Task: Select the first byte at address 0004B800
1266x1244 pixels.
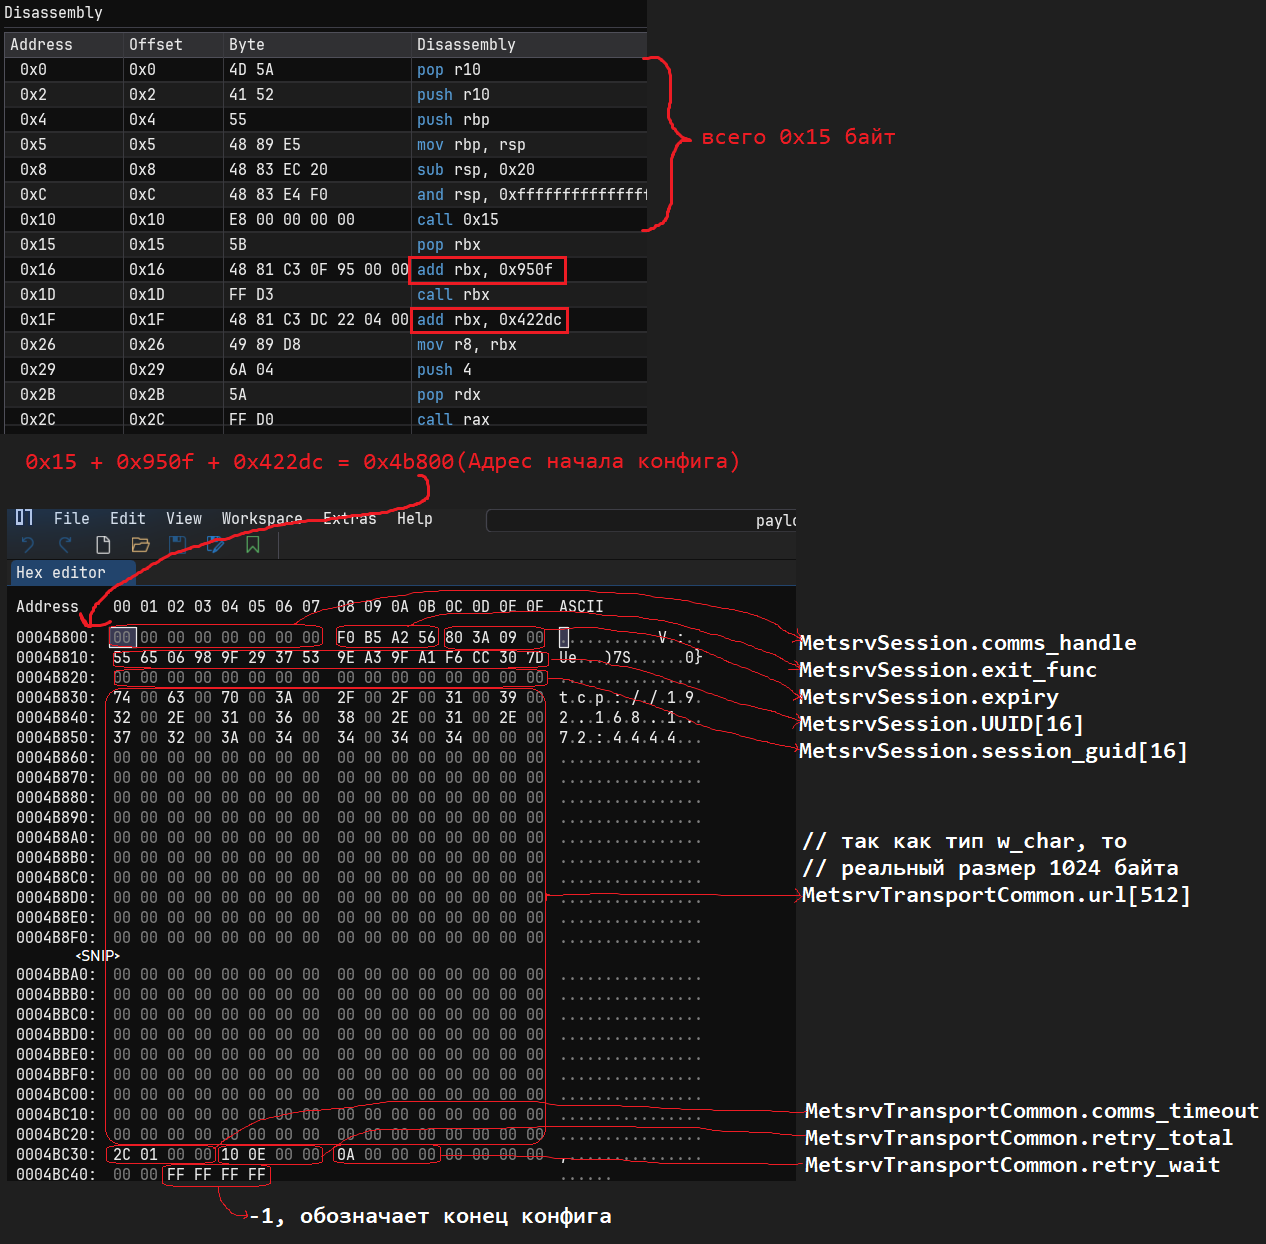Action: [x=122, y=638]
